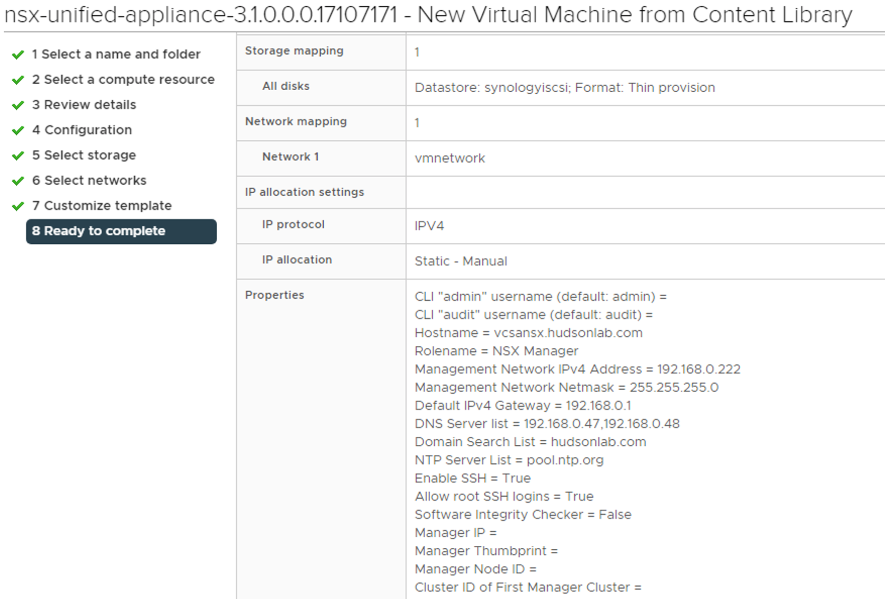The height and width of the screenshot is (599, 885).
Task: Return to step 5 Select storage
Action: coord(84,155)
